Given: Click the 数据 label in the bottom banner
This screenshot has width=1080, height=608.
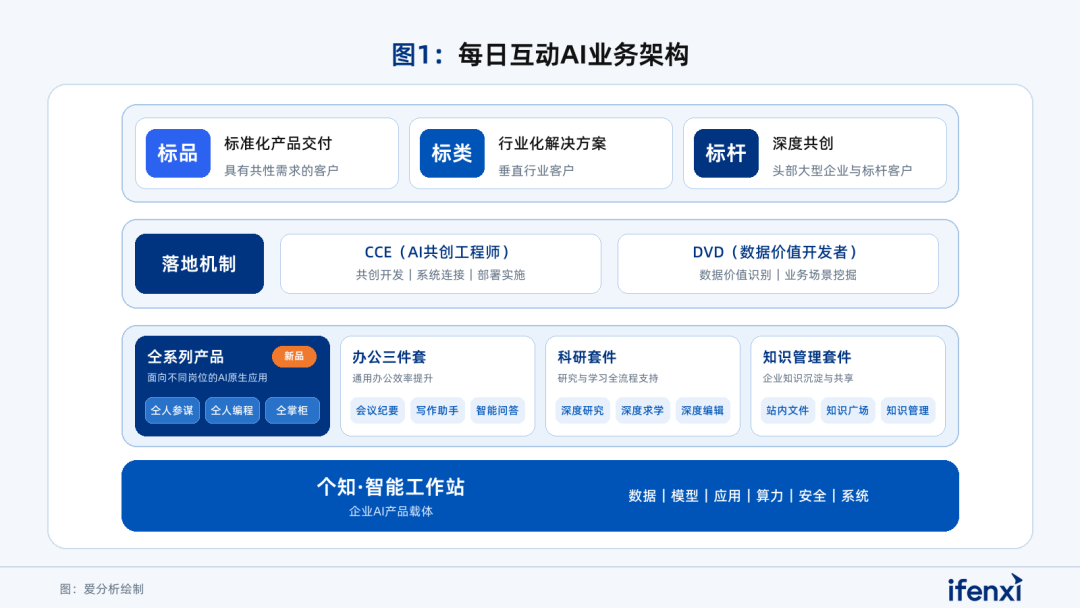Looking at the screenshot, I should [642, 496].
